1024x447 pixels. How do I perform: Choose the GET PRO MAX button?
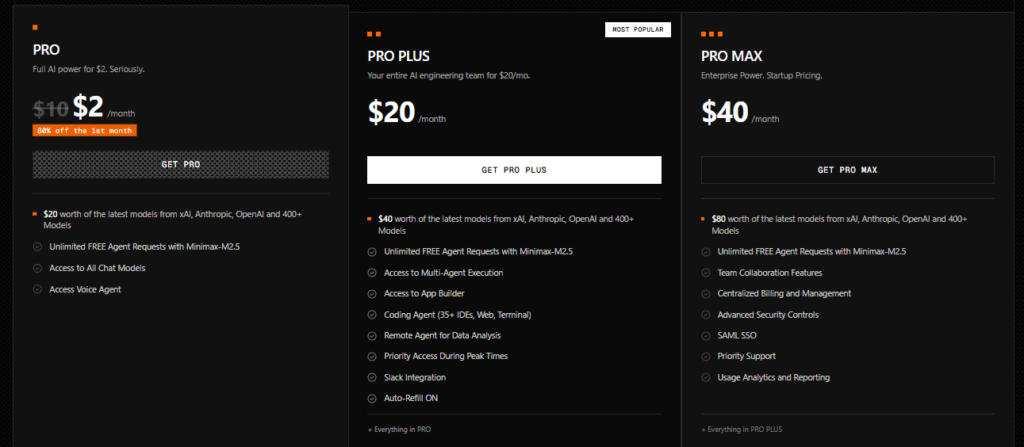(x=847, y=170)
